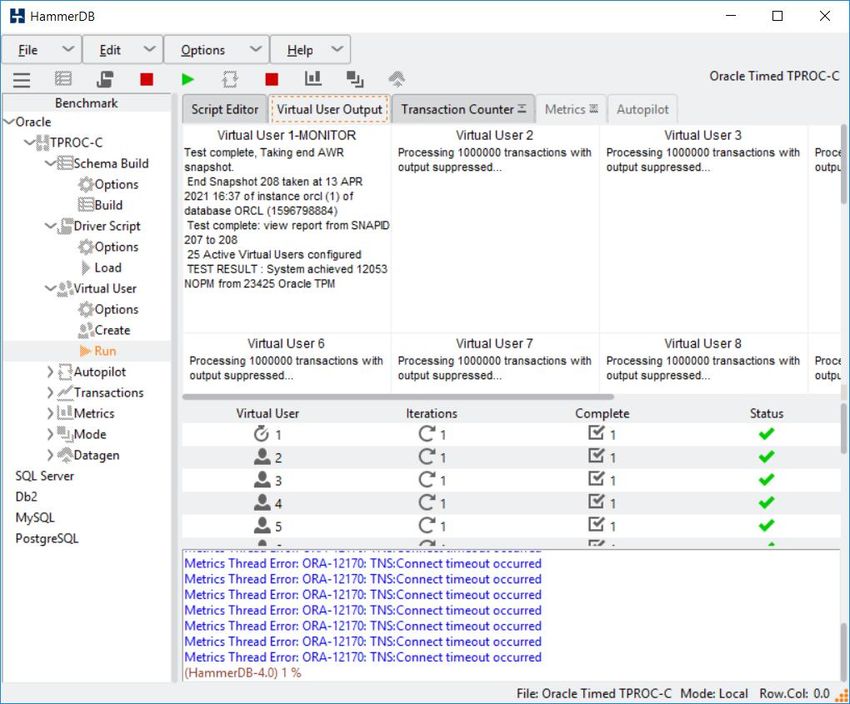This screenshot has height=704, width=850.
Task: Open the File menu
Action: click(x=42, y=50)
